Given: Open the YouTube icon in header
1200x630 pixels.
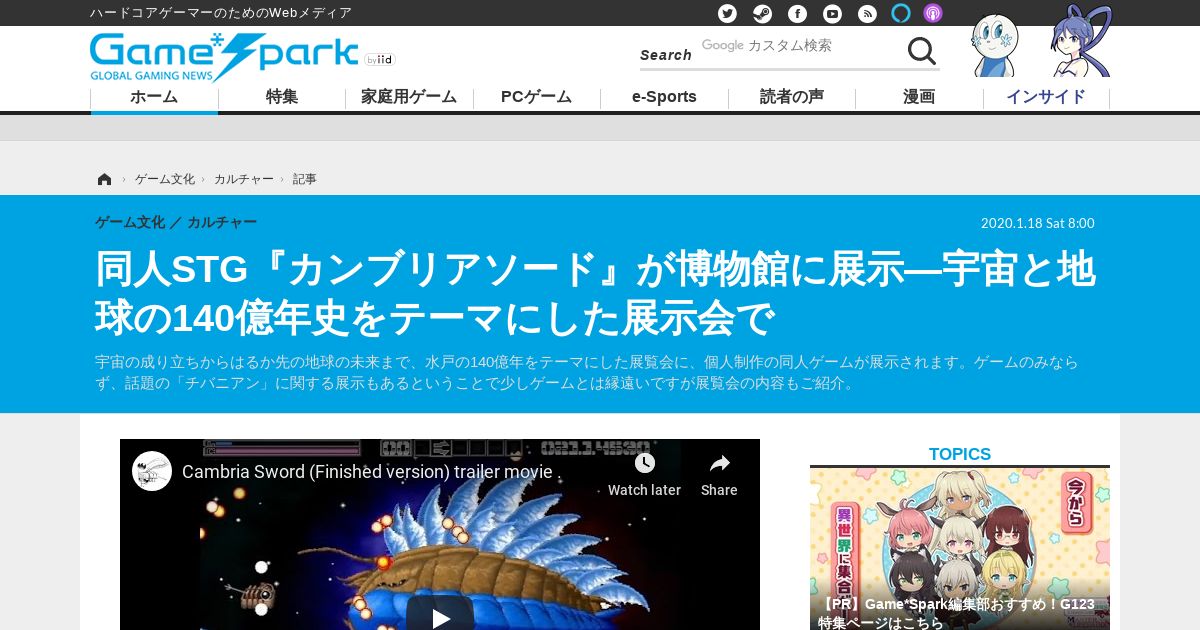Looking at the screenshot, I should coord(832,13).
